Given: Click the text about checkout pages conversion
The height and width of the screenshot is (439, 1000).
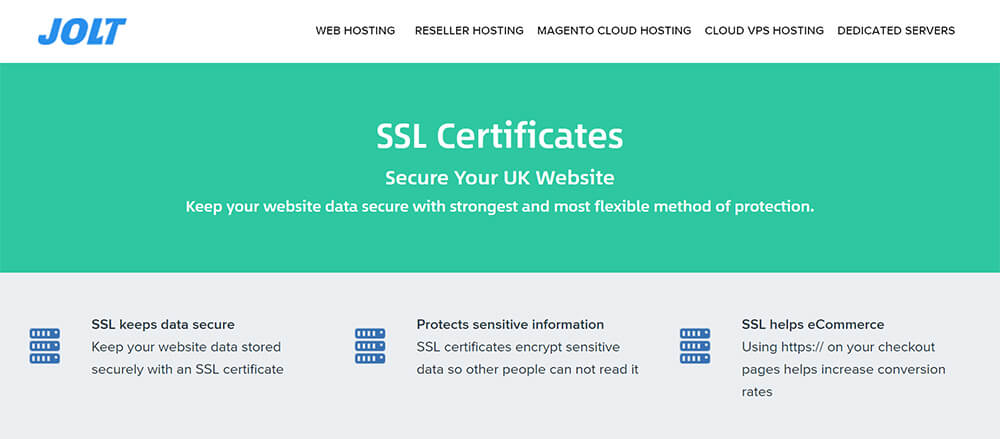Looking at the screenshot, I should [843, 369].
